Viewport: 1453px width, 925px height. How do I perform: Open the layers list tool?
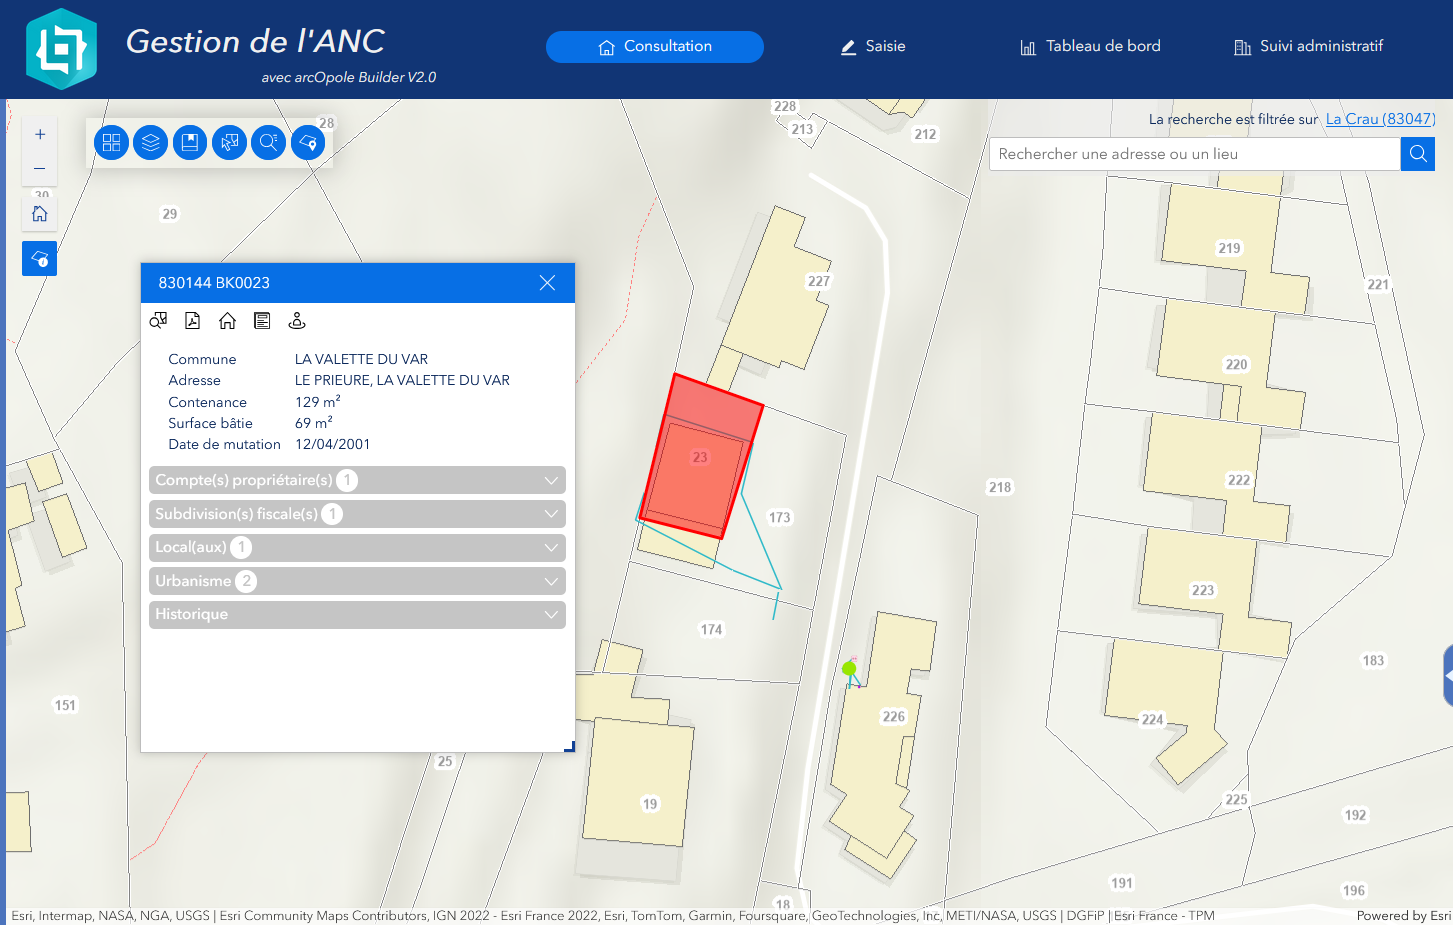point(150,143)
